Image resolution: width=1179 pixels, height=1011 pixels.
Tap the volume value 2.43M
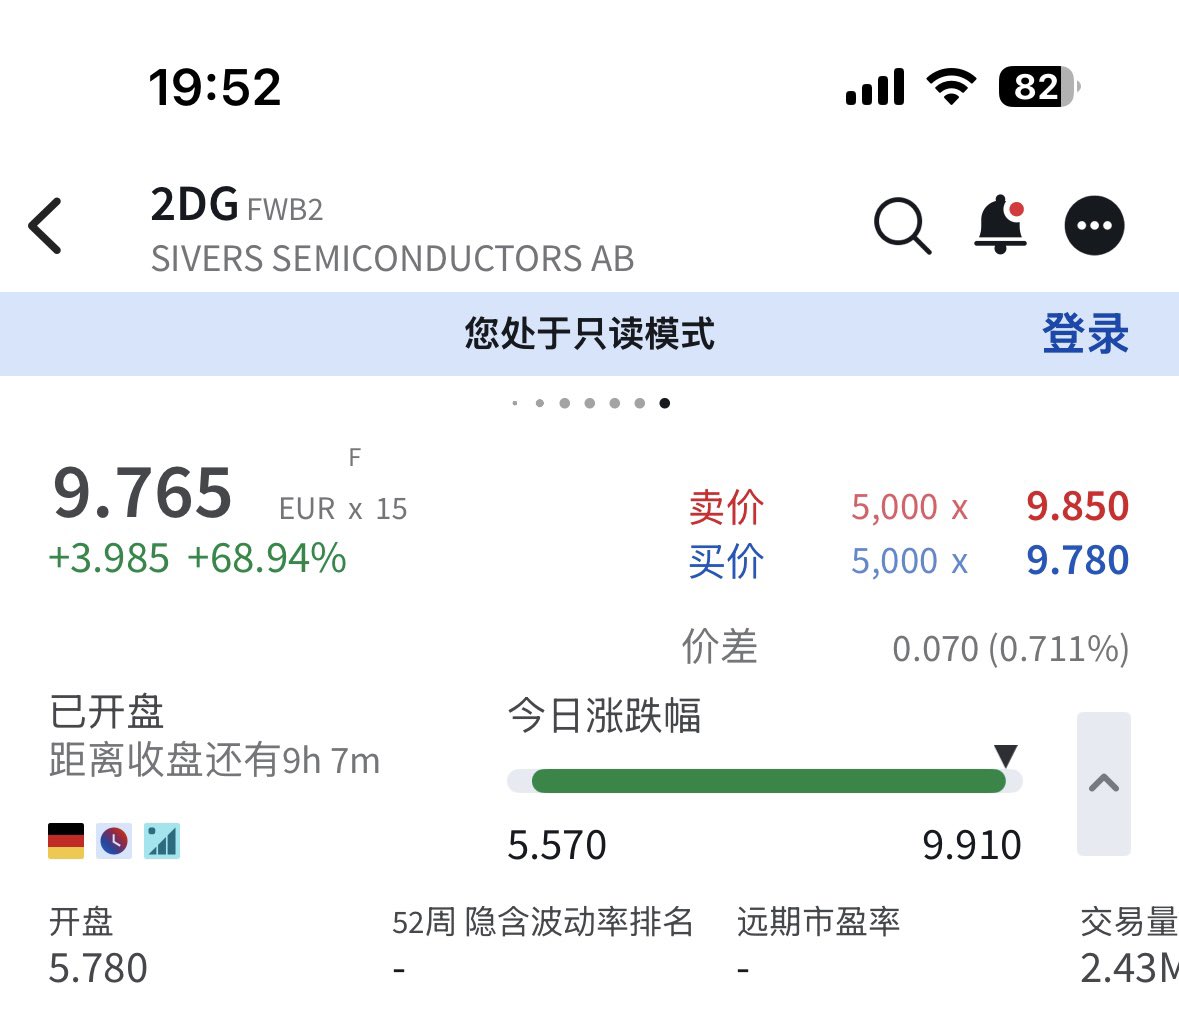(1129, 968)
